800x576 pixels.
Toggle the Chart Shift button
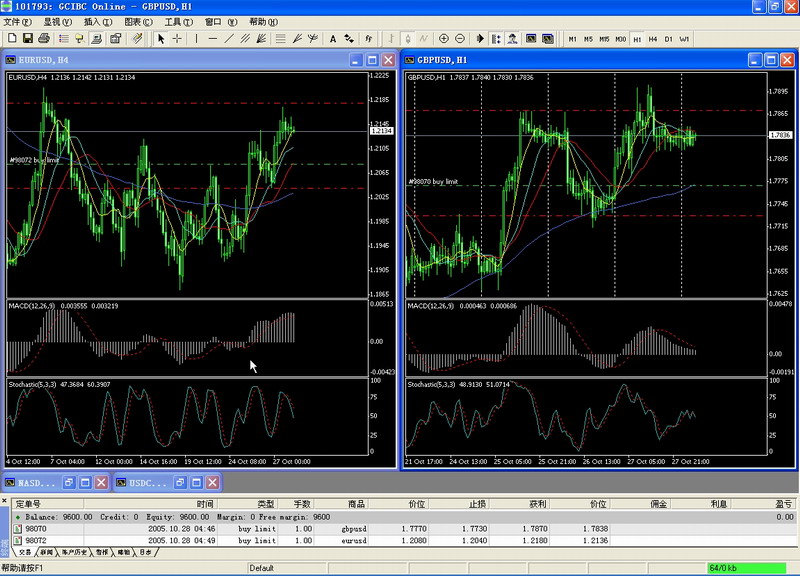pos(496,39)
